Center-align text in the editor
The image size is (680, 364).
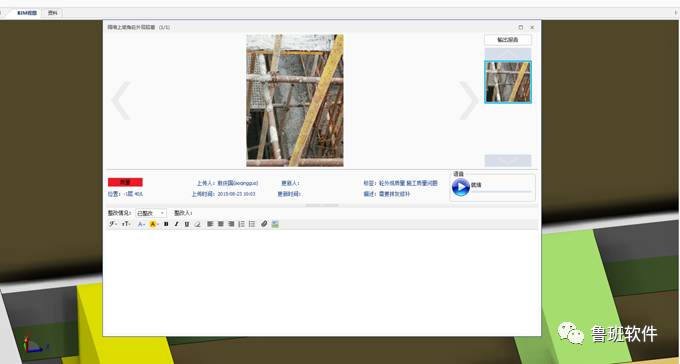pos(221,224)
